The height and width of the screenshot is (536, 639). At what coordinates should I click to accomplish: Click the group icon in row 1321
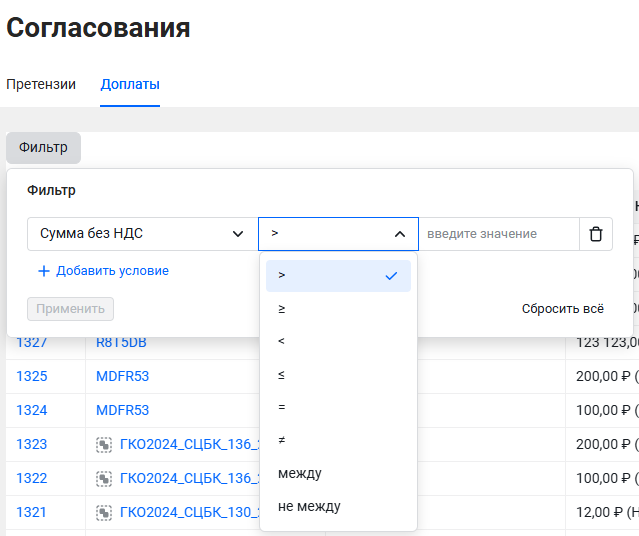point(104,512)
